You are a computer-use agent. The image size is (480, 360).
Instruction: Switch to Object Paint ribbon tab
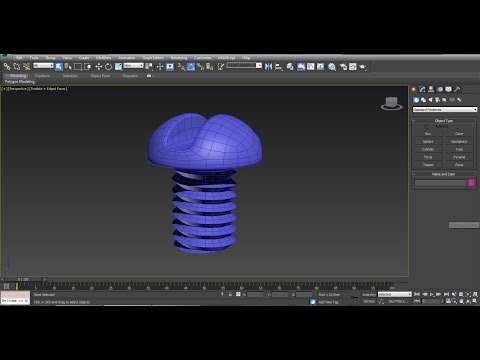click(100, 76)
